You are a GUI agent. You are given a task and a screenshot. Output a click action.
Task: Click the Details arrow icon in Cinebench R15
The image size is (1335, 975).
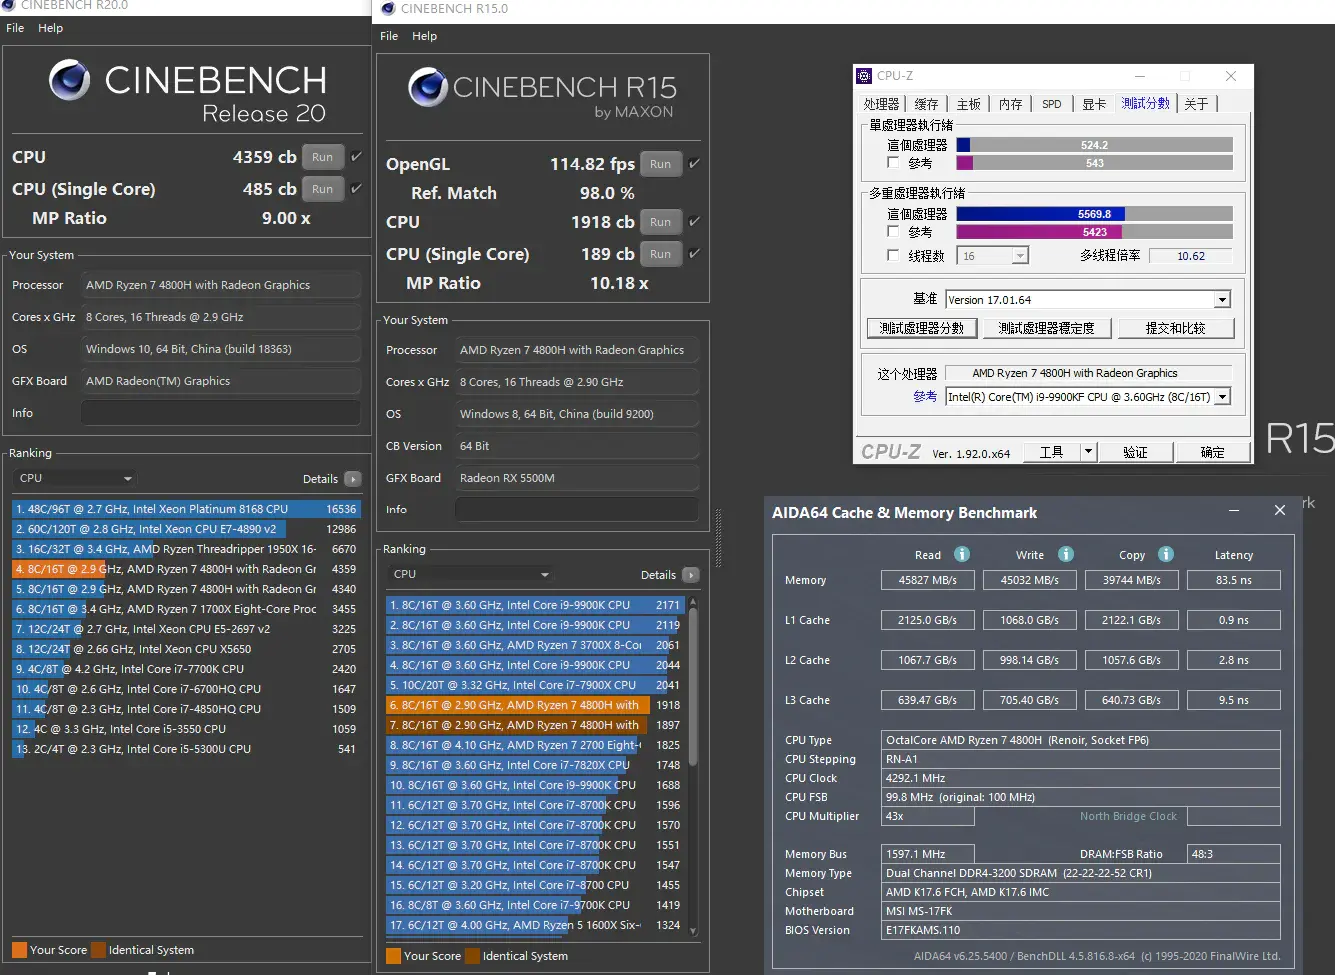click(x=691, y=575)
